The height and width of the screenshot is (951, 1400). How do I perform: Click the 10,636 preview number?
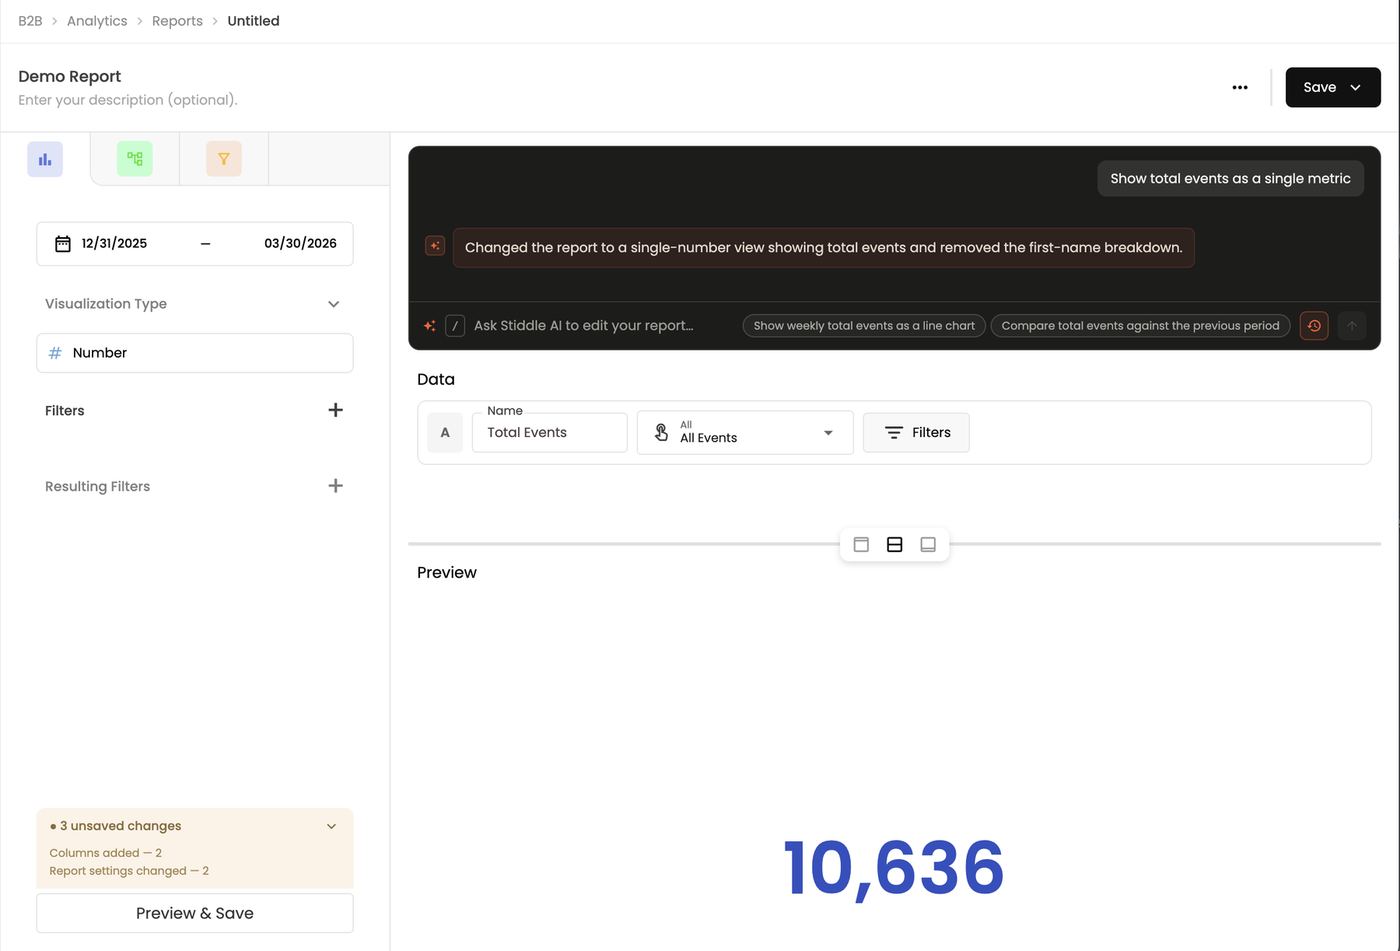894,868
